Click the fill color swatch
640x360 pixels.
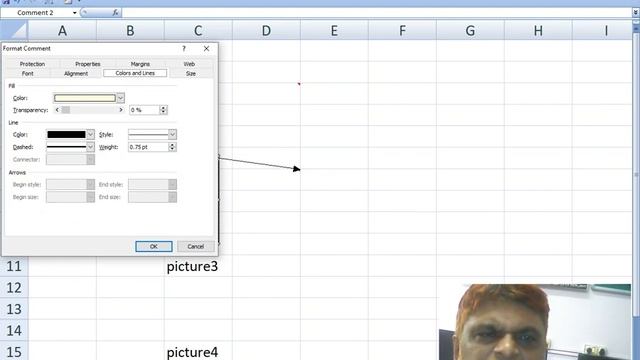[x=85, y=98]
